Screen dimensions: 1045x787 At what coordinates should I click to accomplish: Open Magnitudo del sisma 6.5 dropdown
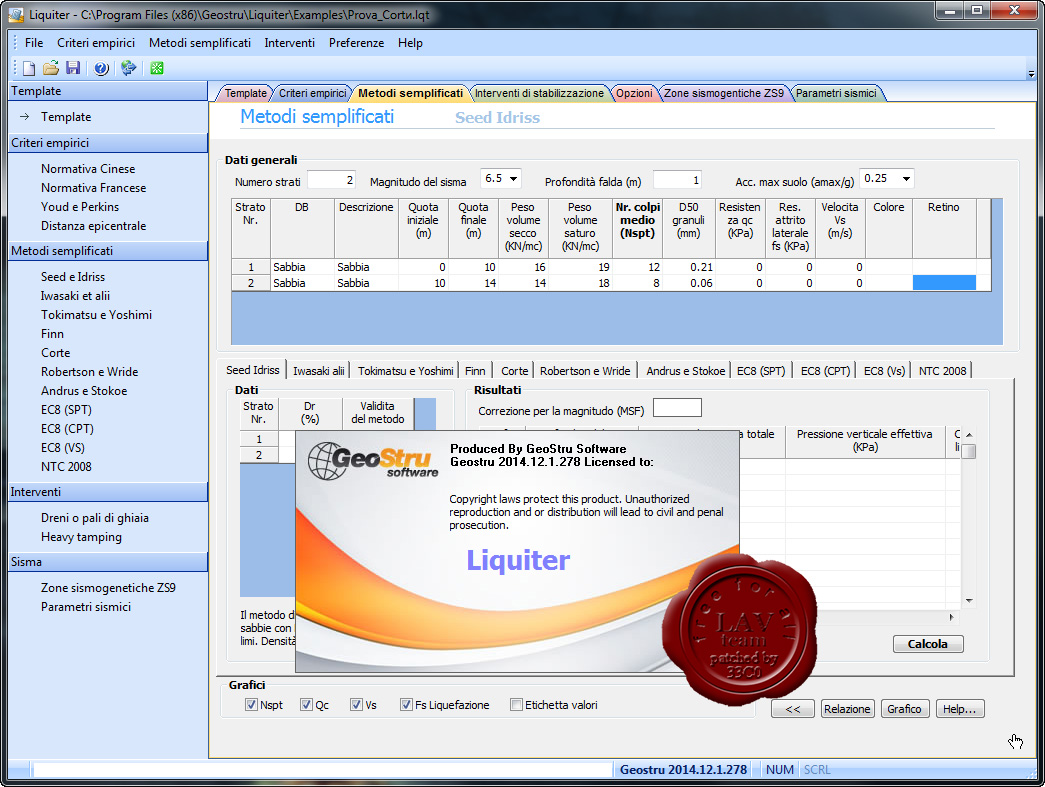coord(513,179)
